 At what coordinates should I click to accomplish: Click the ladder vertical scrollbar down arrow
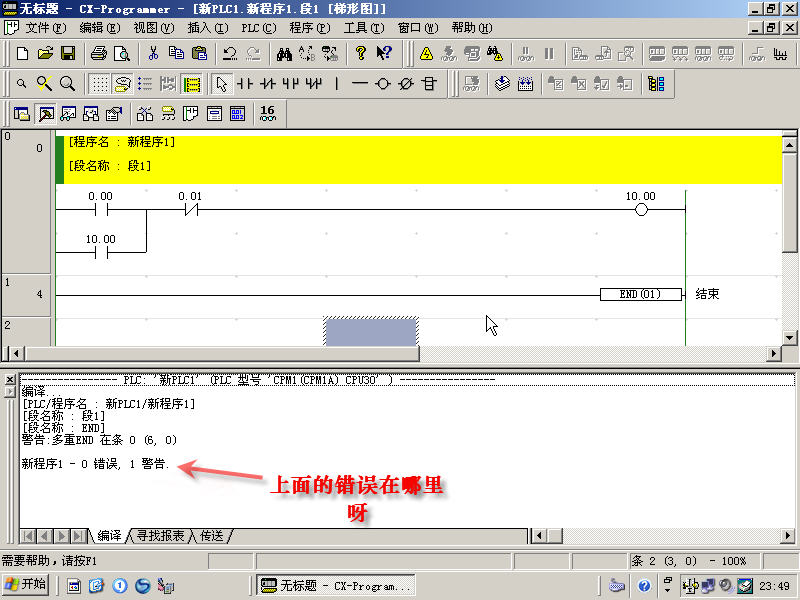[x=789, y=338]
